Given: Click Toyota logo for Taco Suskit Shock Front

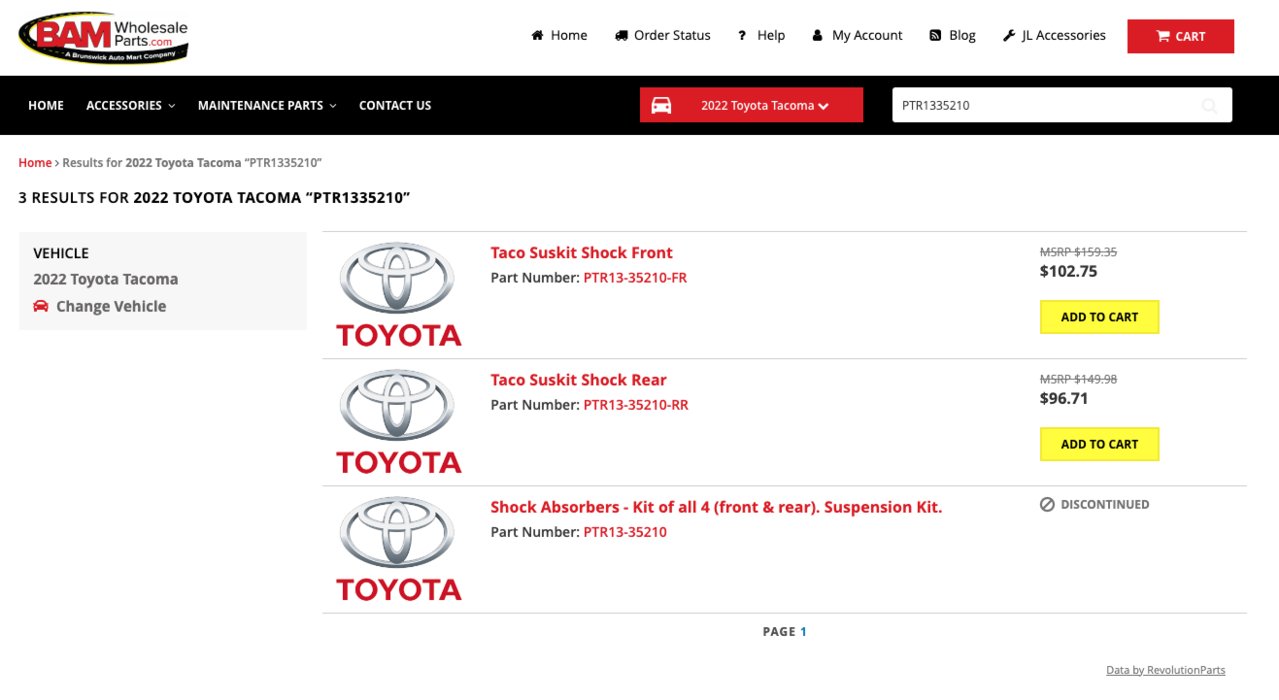Looking at the screenshot, I should (399, 294).
